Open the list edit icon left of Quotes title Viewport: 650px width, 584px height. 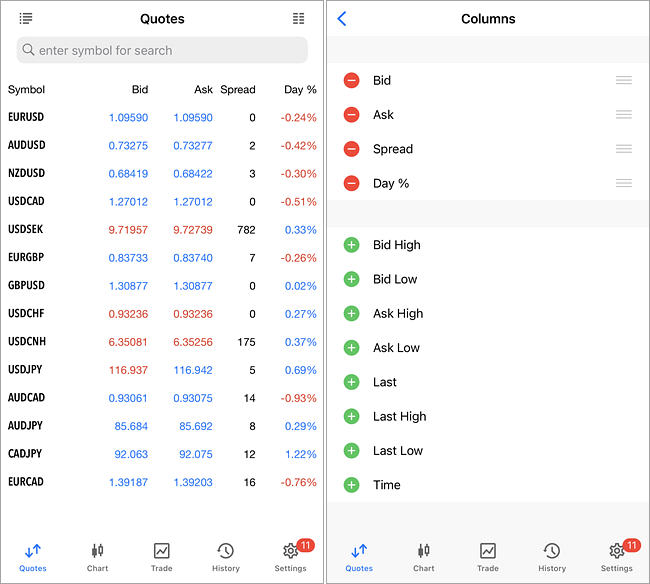click(26, 19)
